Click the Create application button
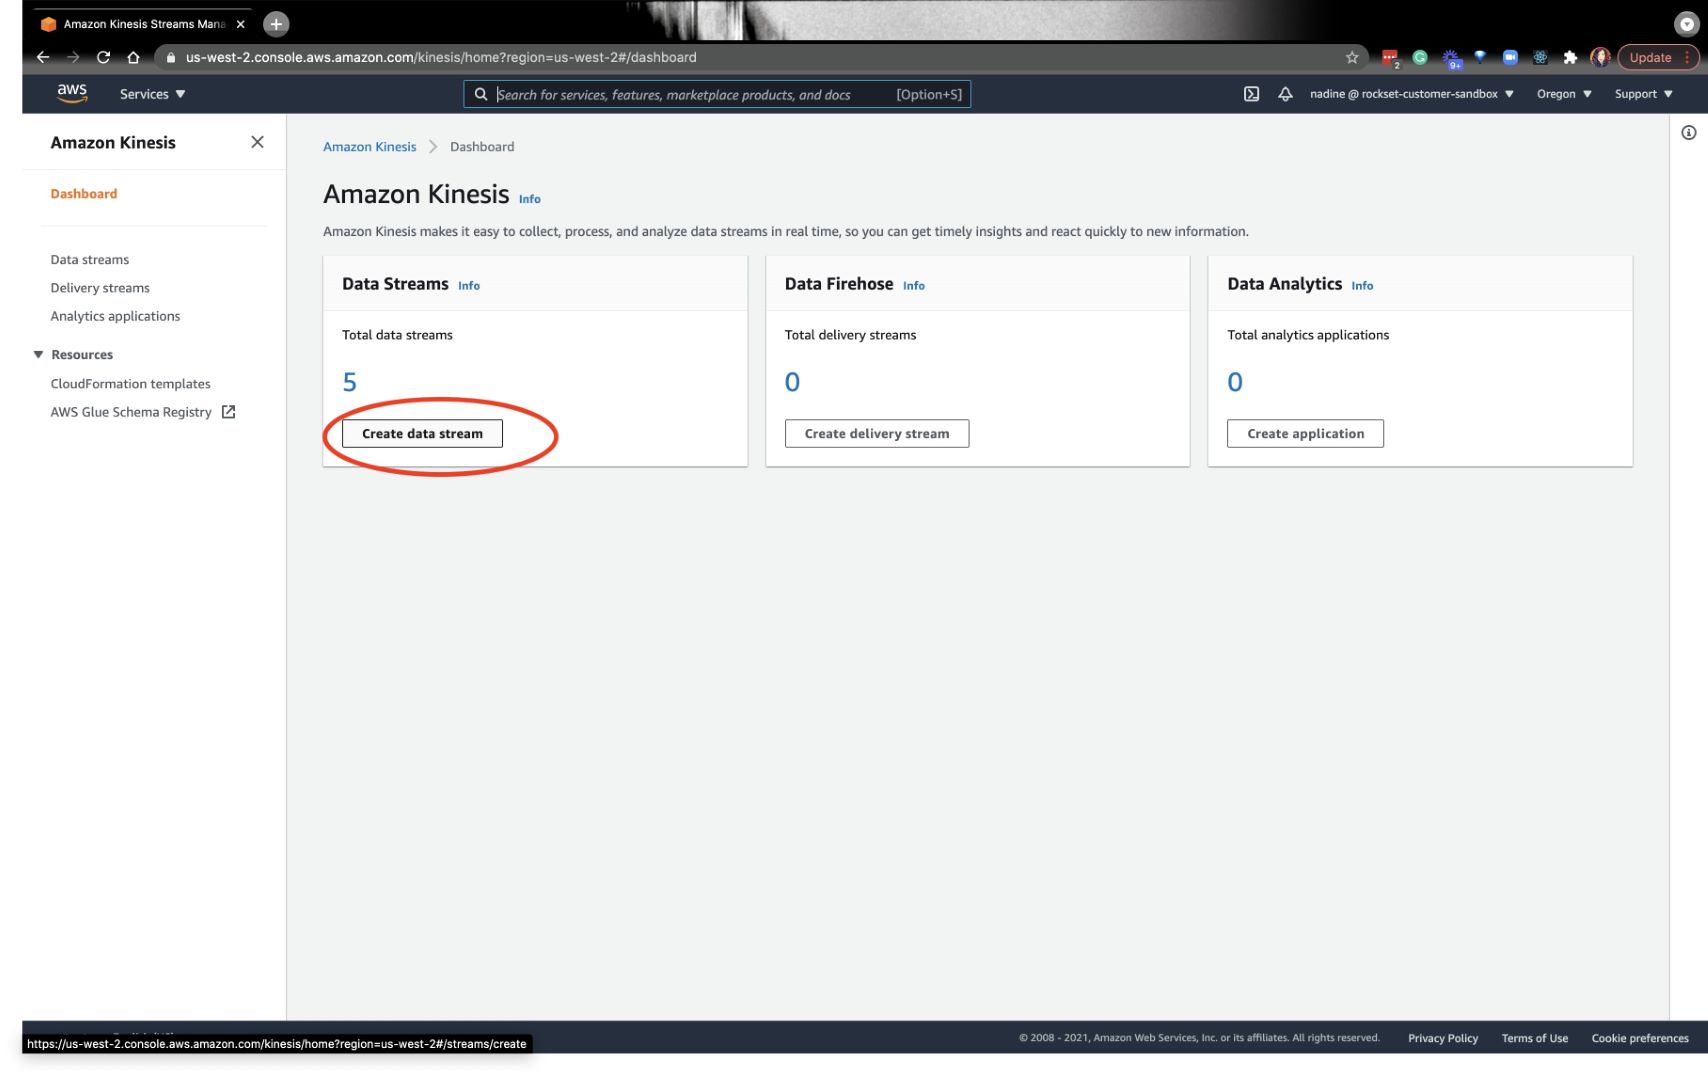1708x1080 pixels. click(x=1305, y=434)
